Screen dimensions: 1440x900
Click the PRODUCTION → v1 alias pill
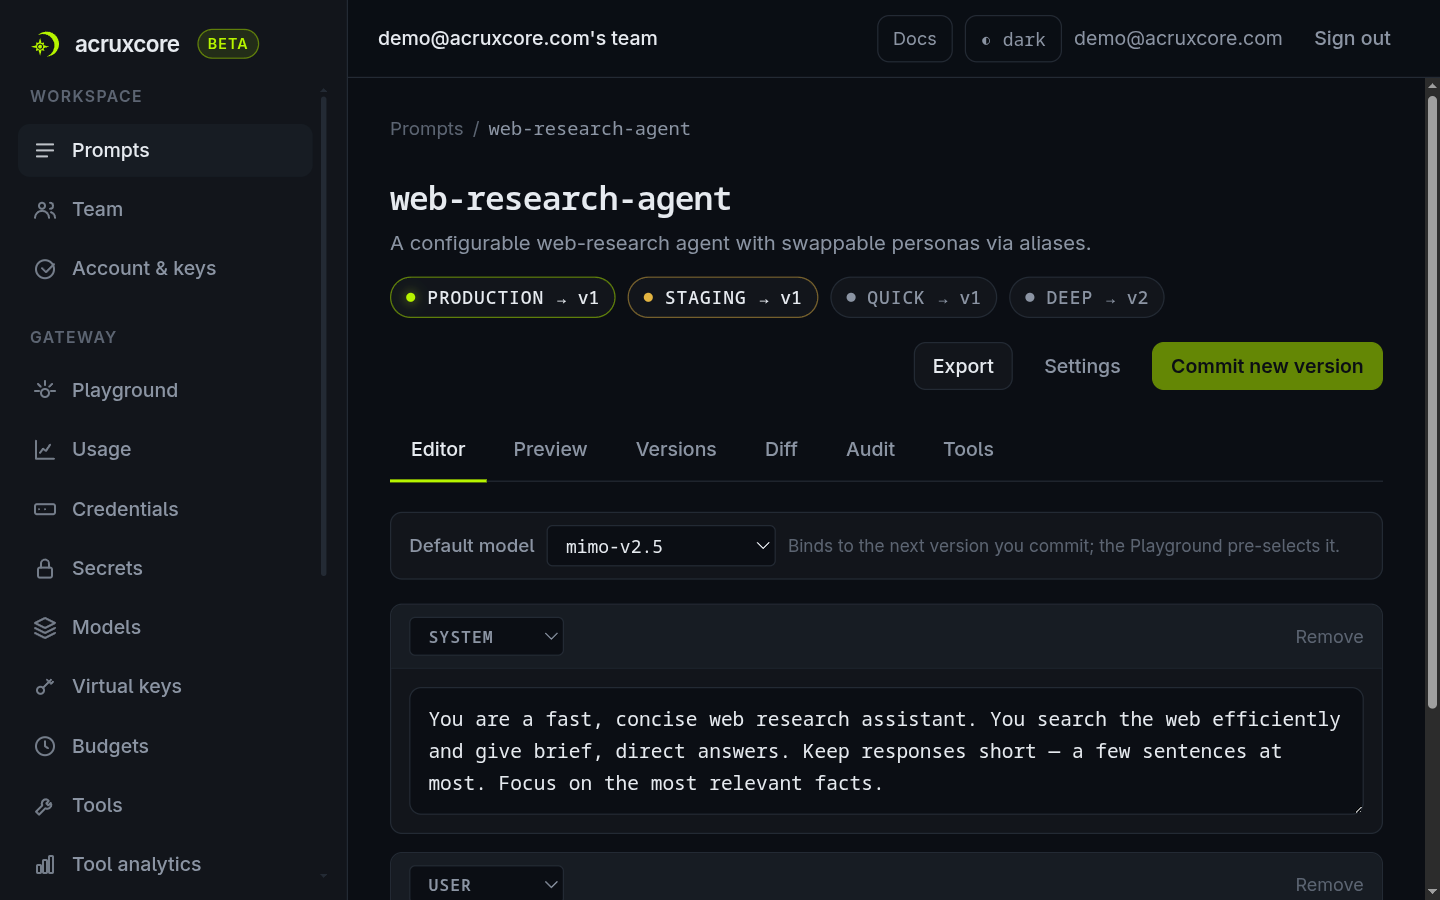point(502,297)
